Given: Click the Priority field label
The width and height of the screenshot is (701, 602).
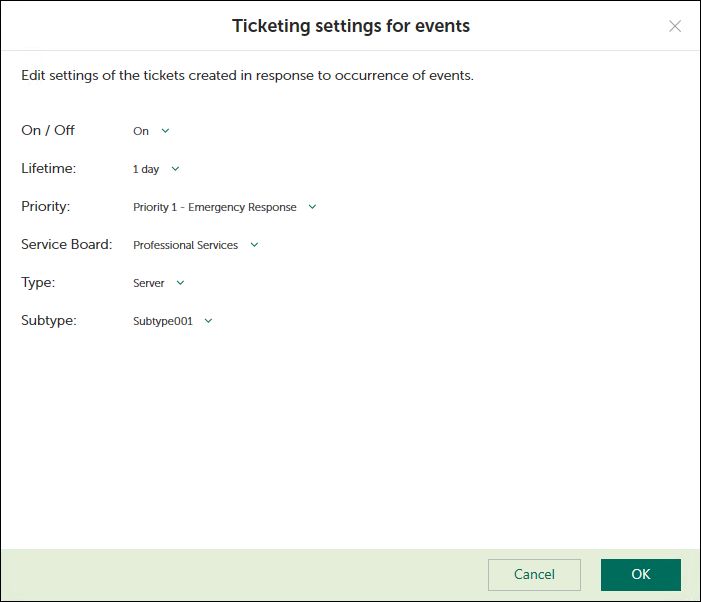Looking at the screenshot, I should pos(46,206).
